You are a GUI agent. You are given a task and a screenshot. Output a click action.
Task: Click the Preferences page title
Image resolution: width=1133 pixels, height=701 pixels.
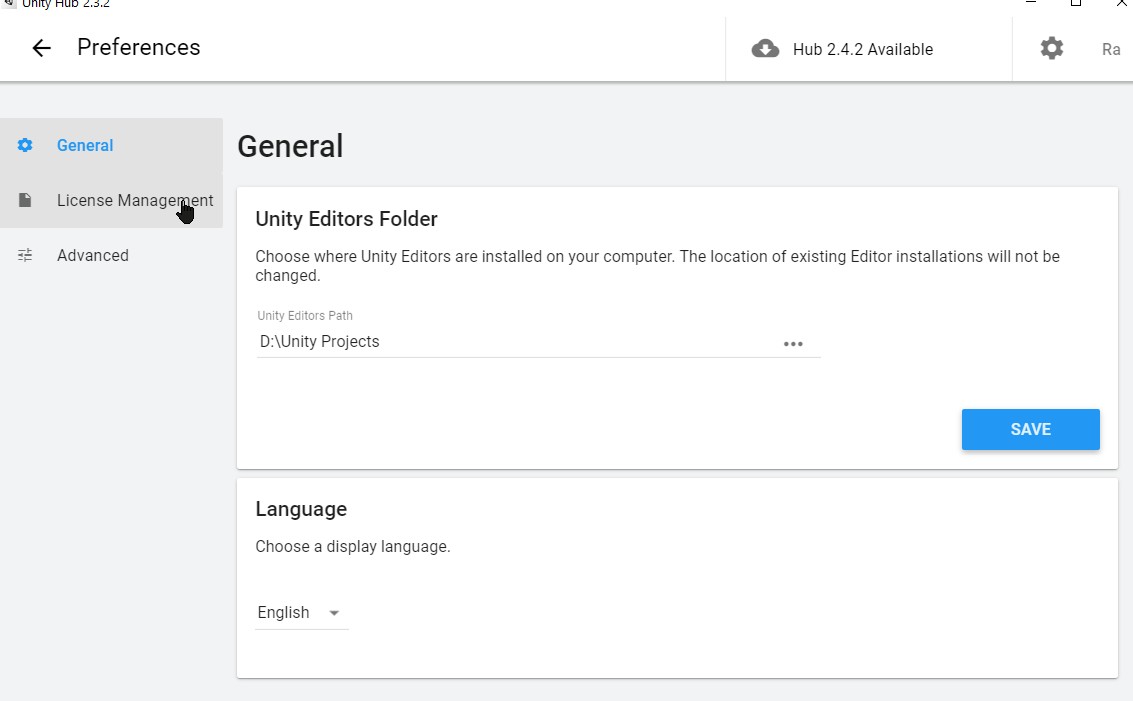click(x=139, y=48)
